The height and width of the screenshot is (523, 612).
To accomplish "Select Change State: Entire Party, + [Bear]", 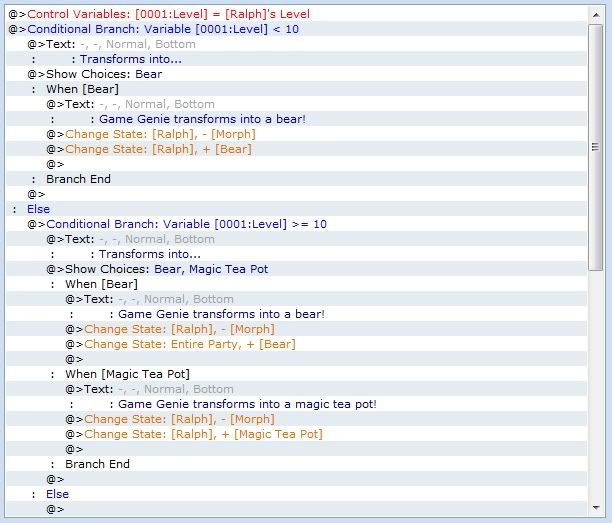I will [297, 344].
